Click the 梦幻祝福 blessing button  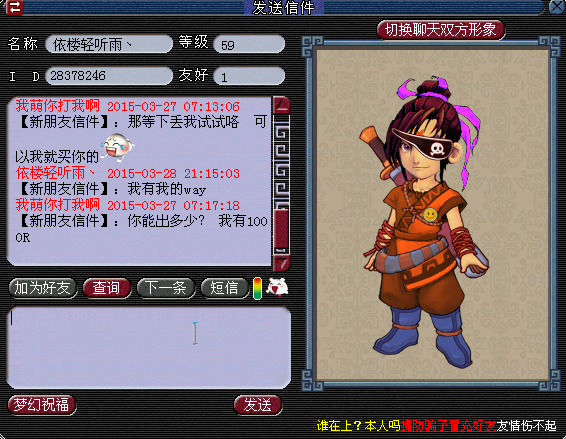42,405
